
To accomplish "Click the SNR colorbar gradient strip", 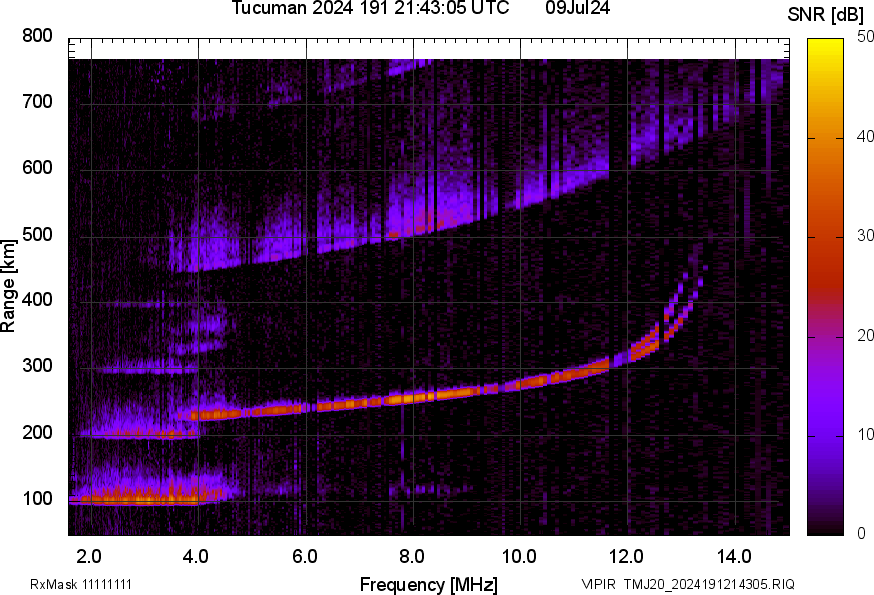I will pos(826,287).
